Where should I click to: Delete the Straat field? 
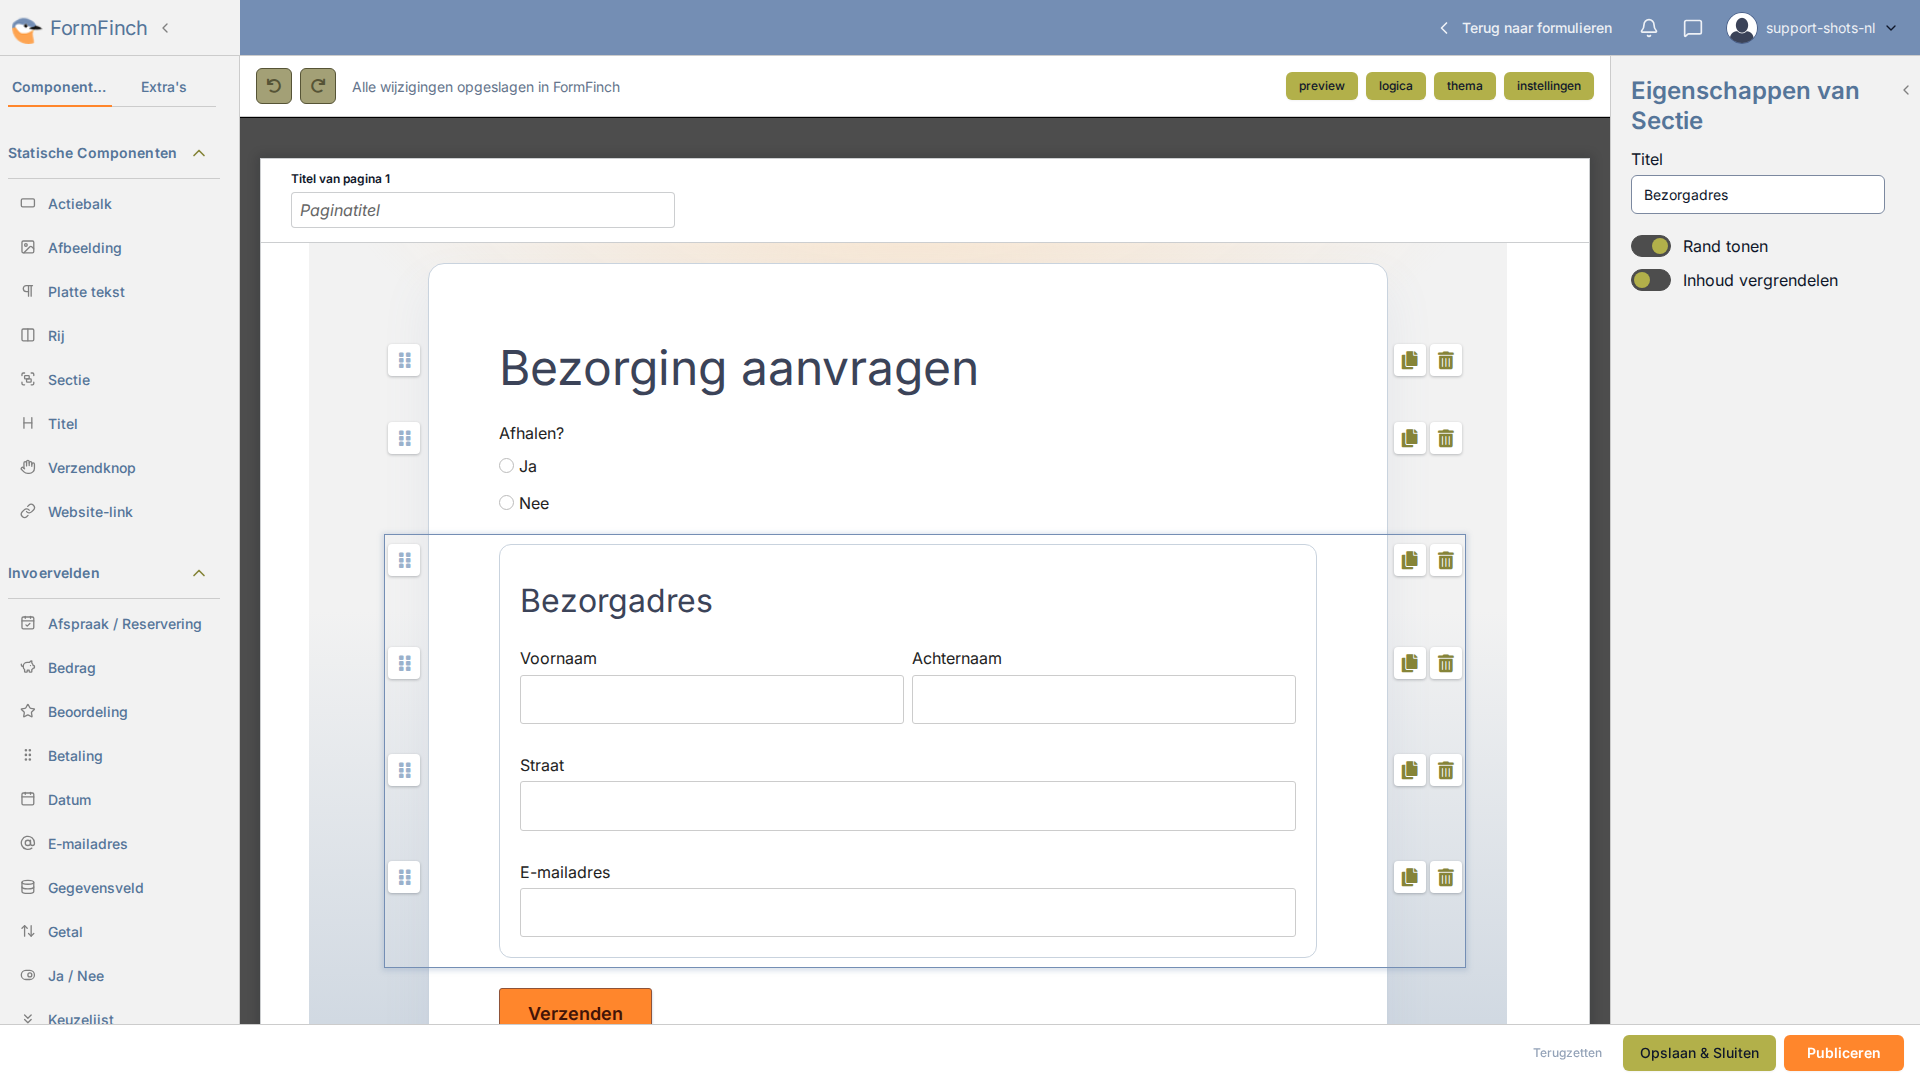click(x=1446, y=770)
